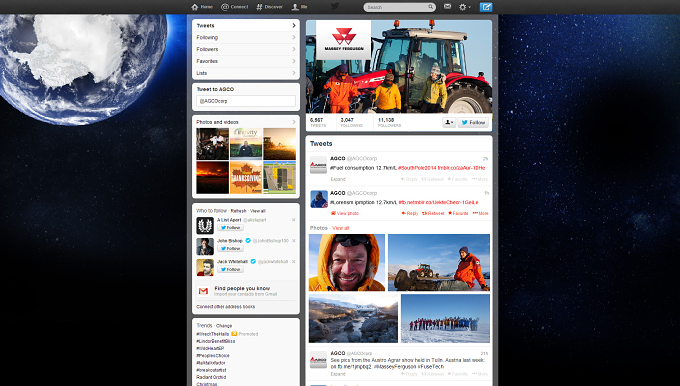Click AGCO avatar on first tweet

click(x=318, y=165)
